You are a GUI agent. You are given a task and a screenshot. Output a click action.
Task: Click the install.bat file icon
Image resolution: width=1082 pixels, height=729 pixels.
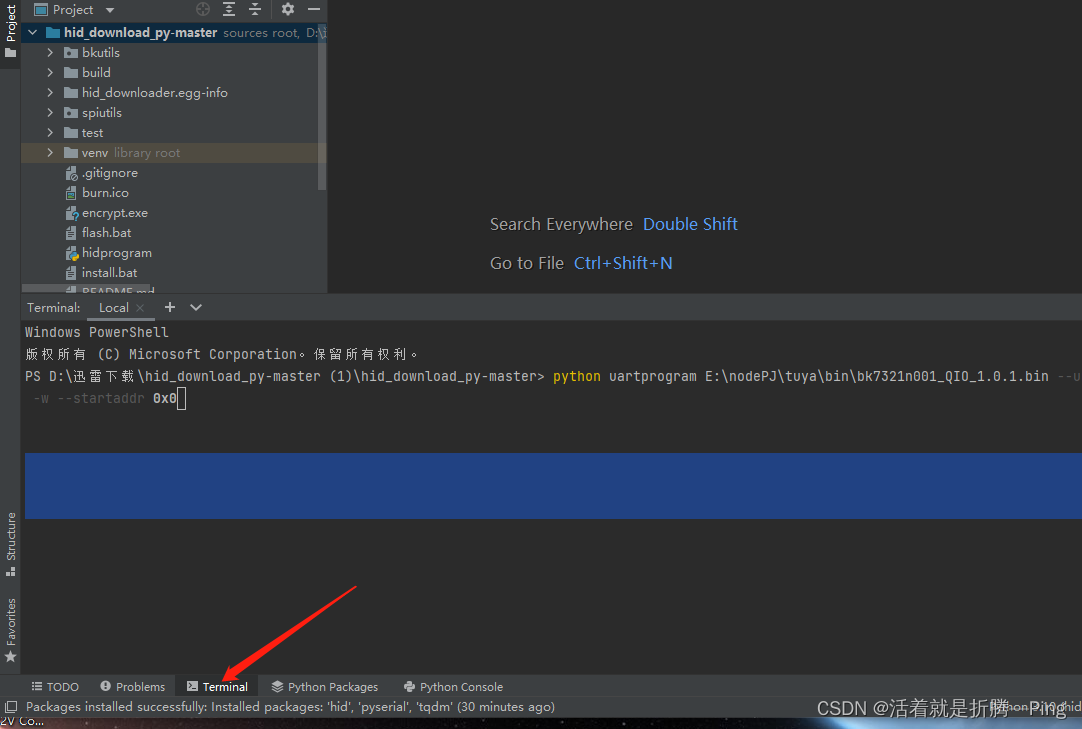point(71,273)
